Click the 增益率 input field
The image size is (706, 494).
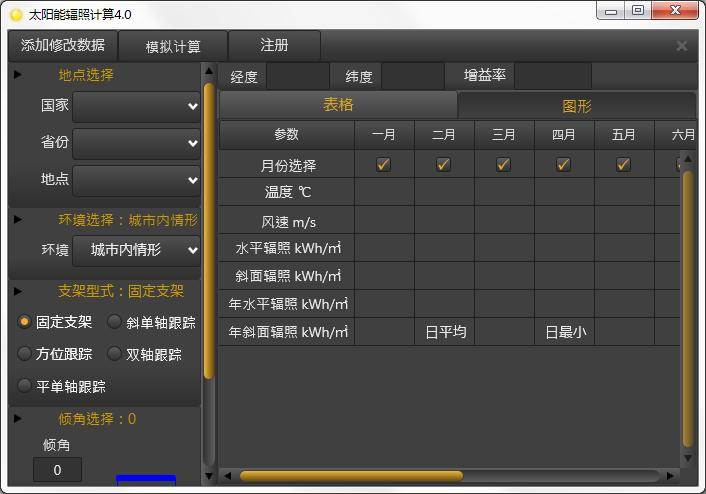point(553,76)
